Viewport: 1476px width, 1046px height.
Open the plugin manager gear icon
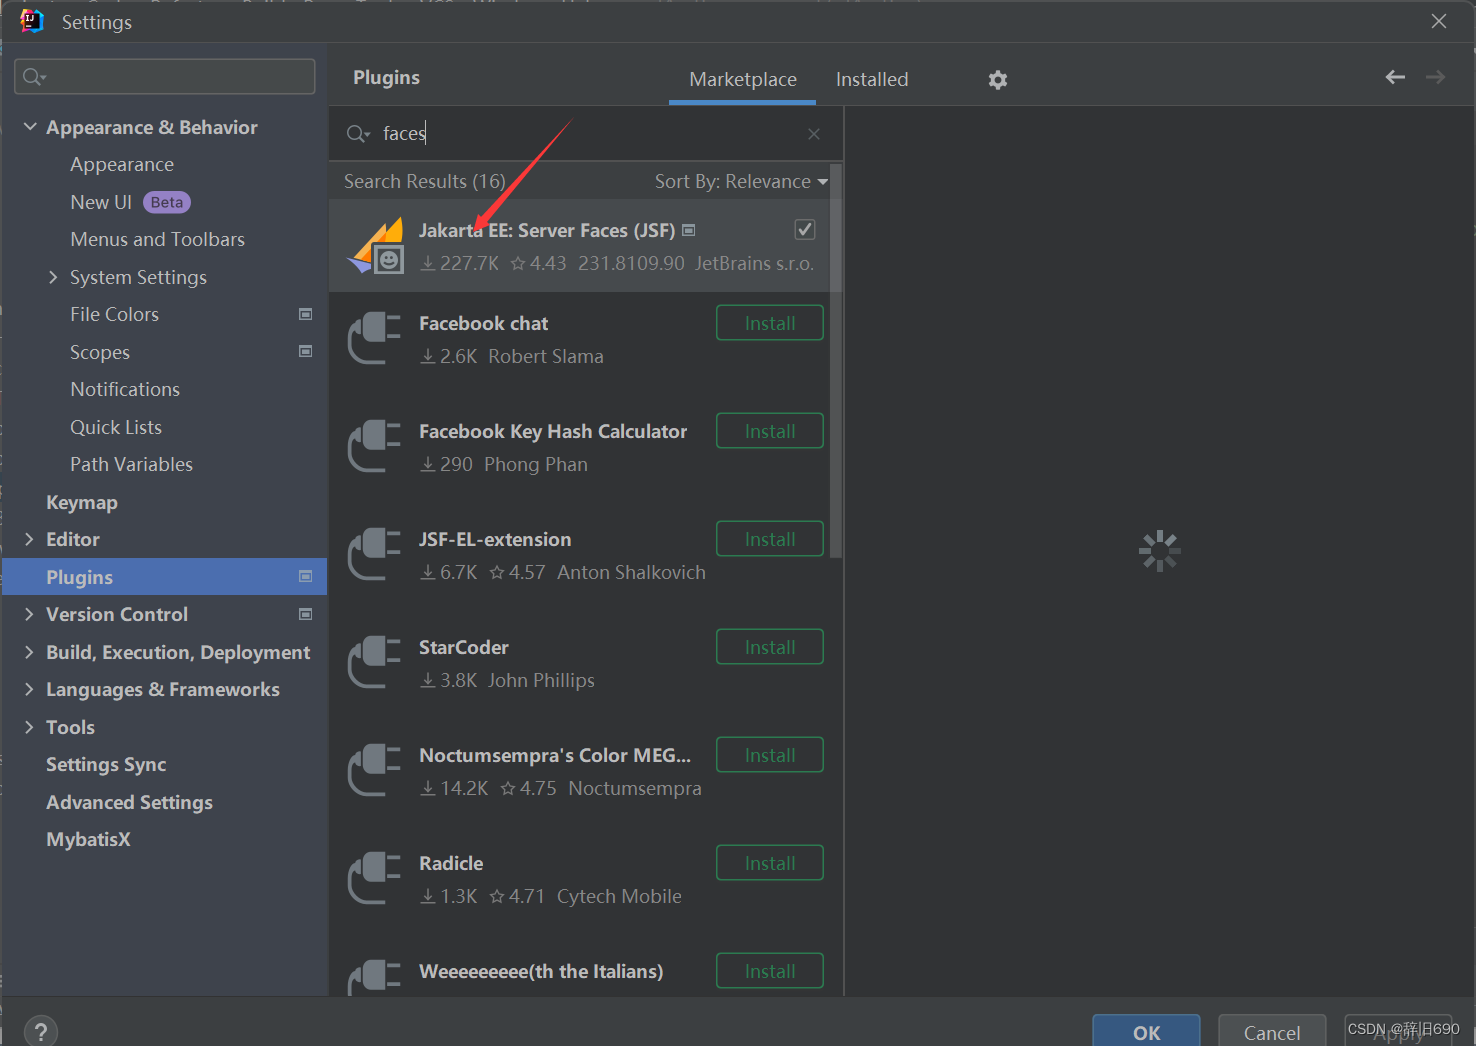(x=997, y=78)
